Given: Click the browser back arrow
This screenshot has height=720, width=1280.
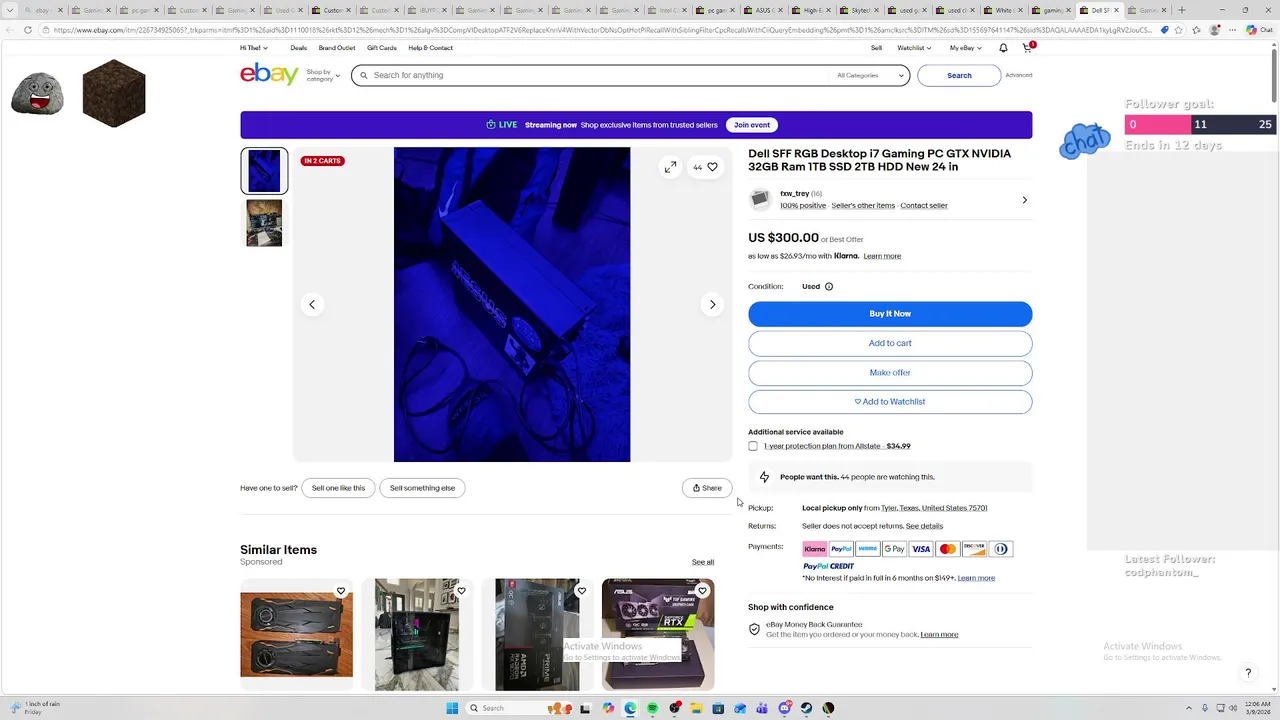Looking at the screenshot, I should [x=10, y=30].
